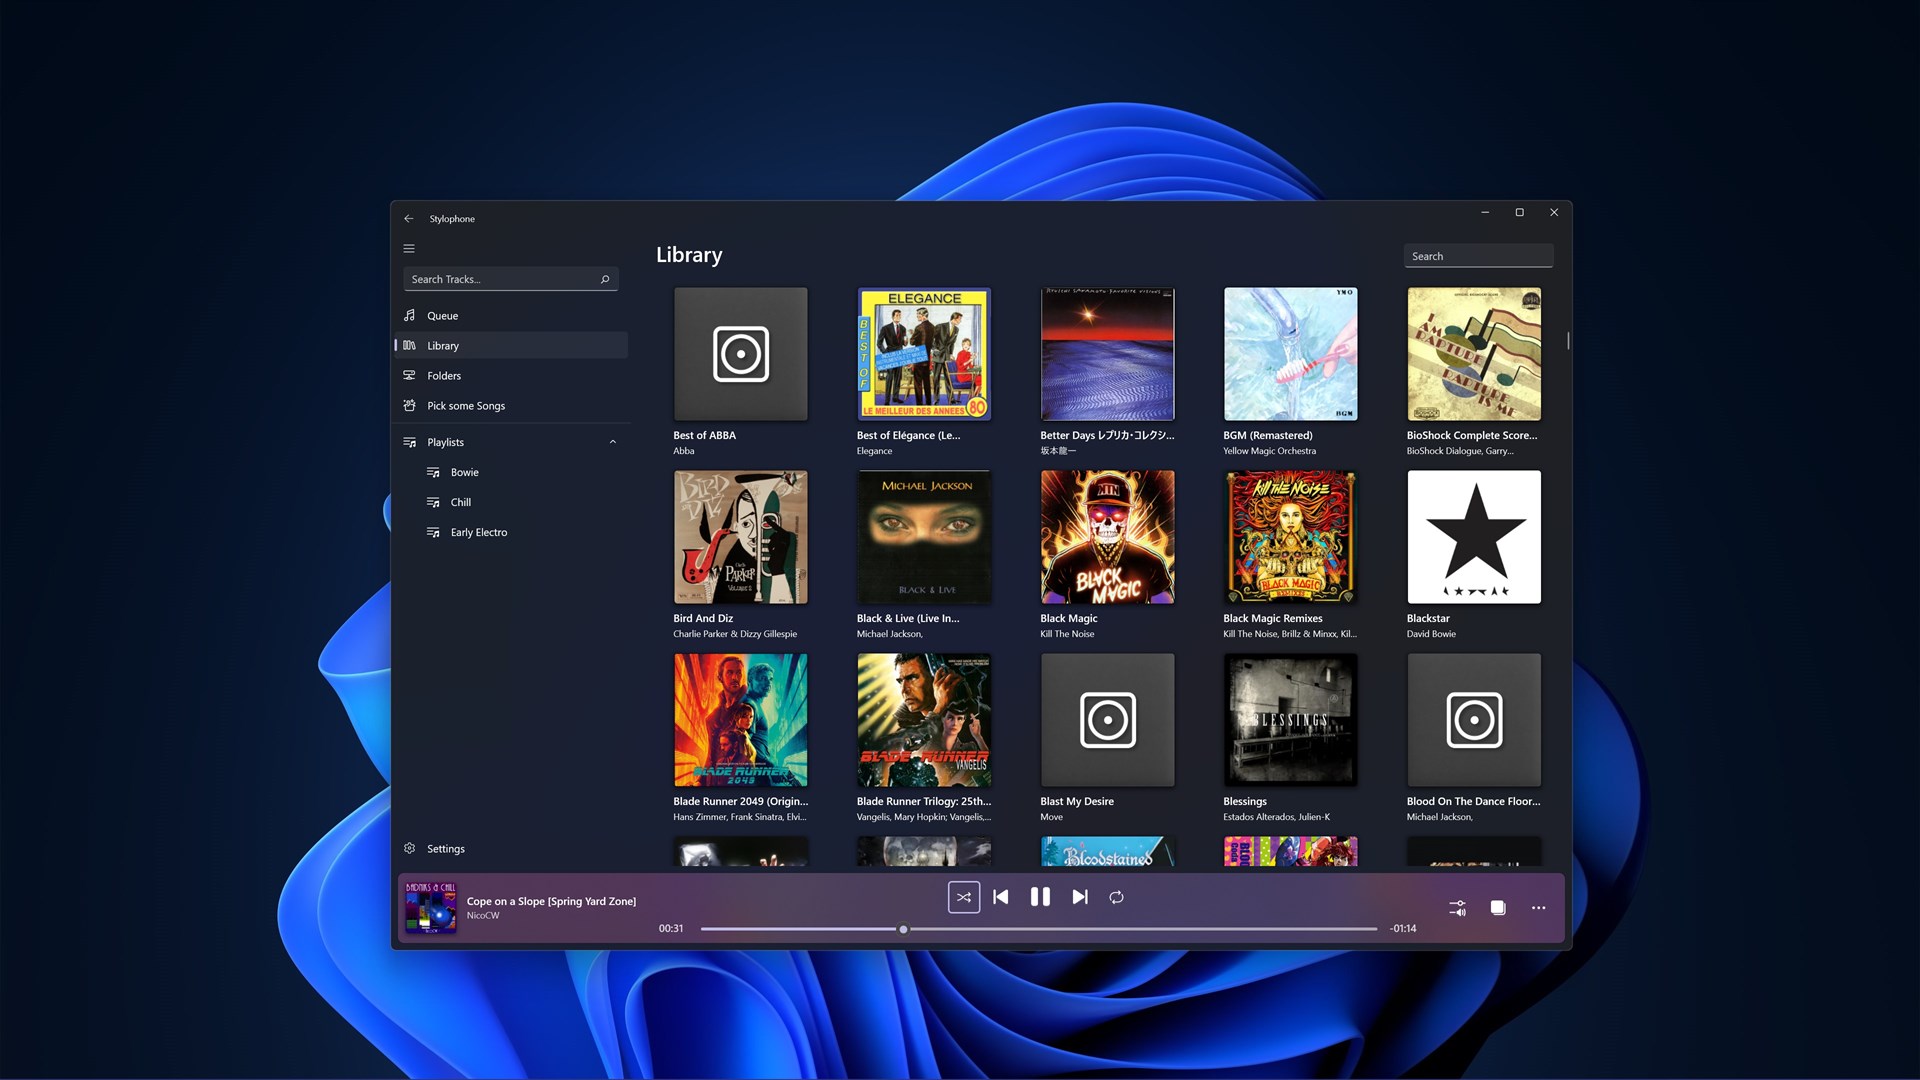Pause the current track

point(1040,897)
